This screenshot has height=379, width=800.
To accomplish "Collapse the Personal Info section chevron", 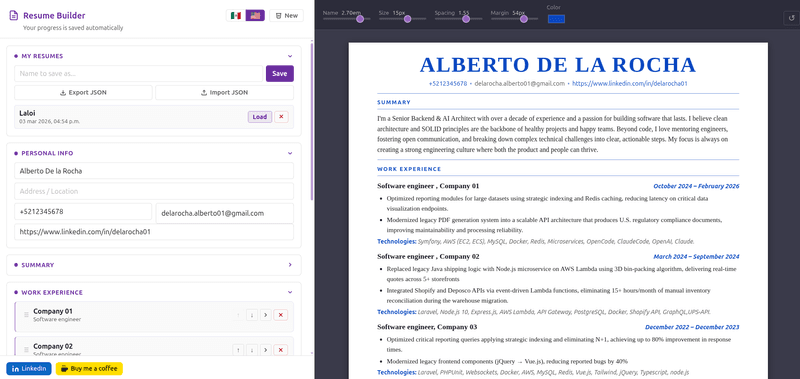I will click(x=290, y=153).
